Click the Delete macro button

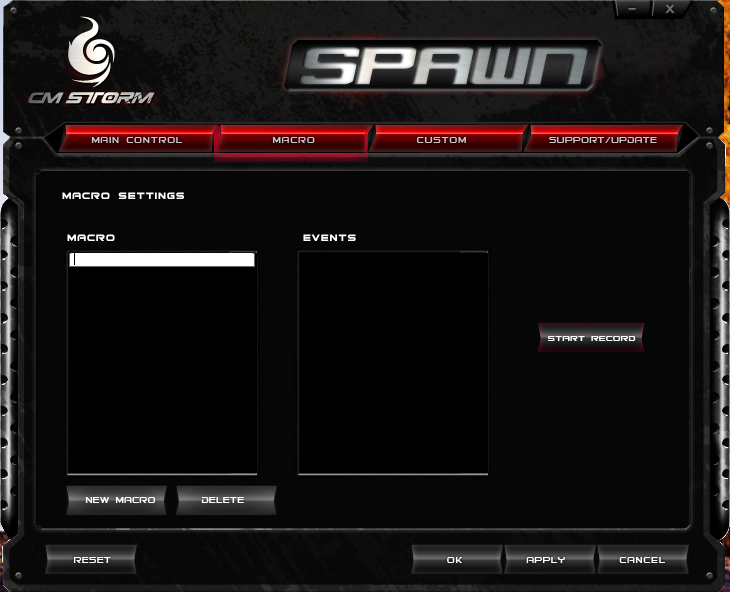[226, 500]
